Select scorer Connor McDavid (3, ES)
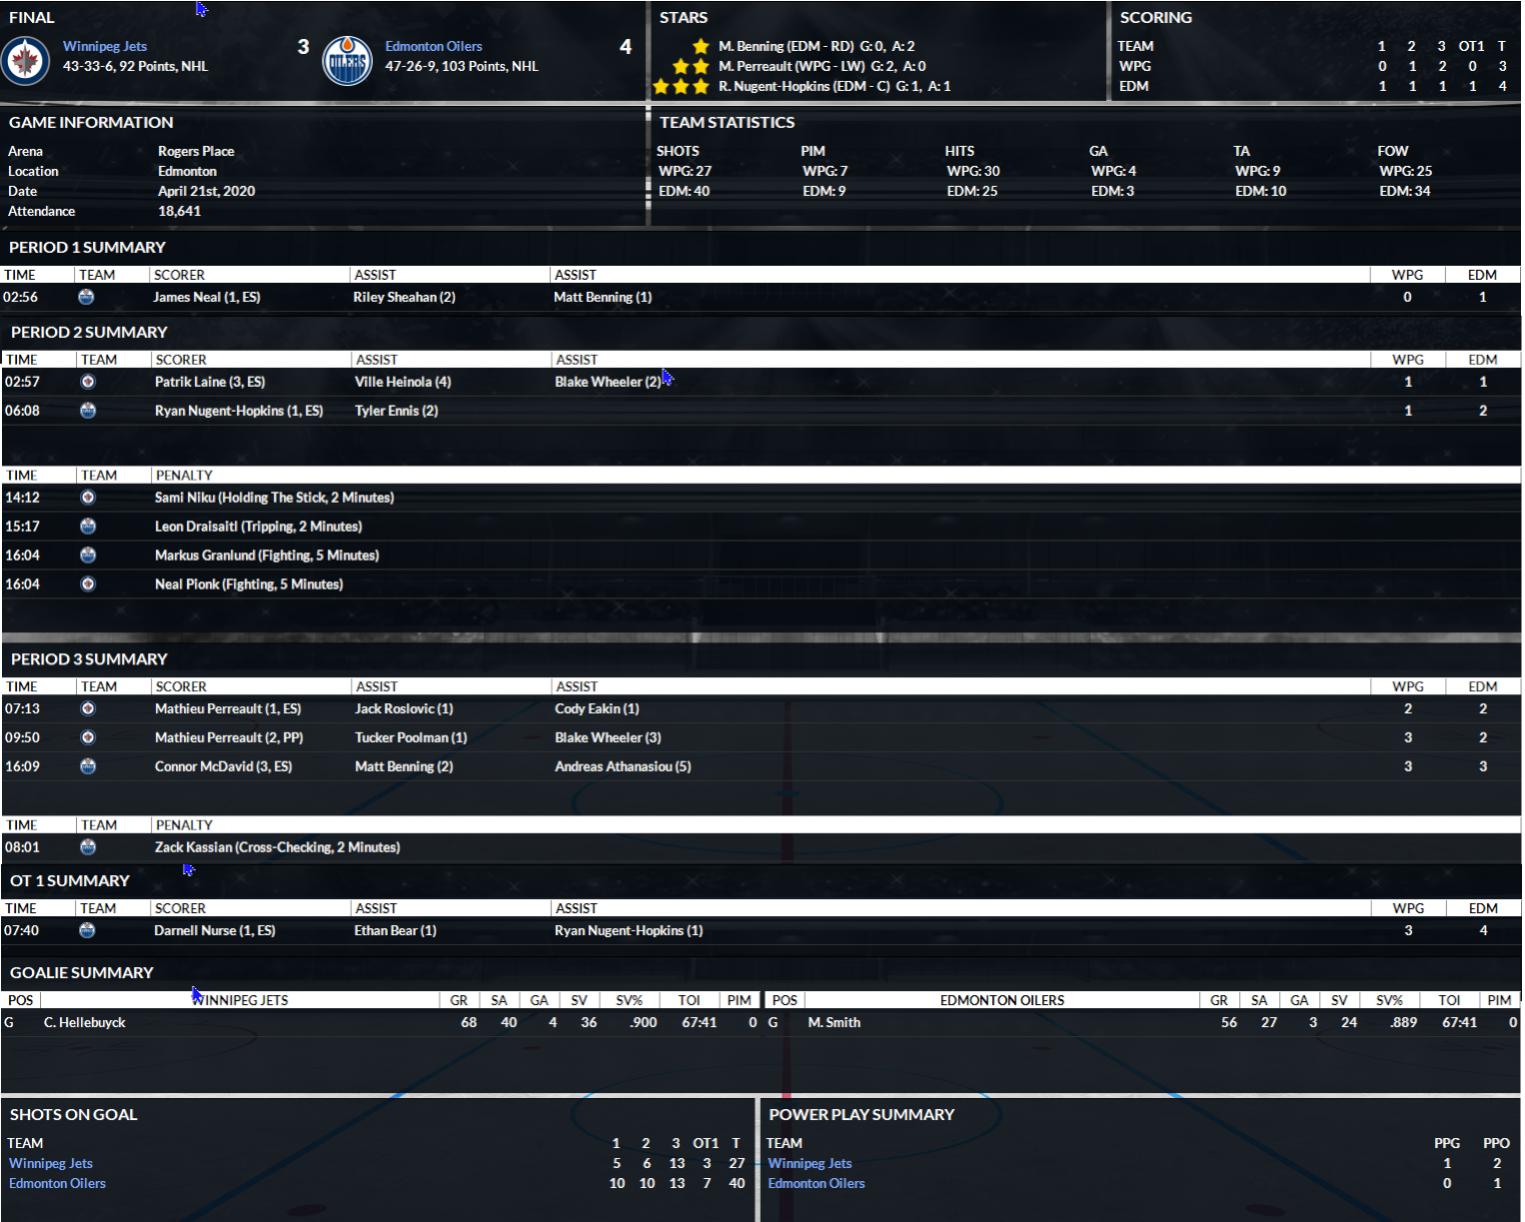Screen dimensions: 1525x1222 click(x=223, y=767)
